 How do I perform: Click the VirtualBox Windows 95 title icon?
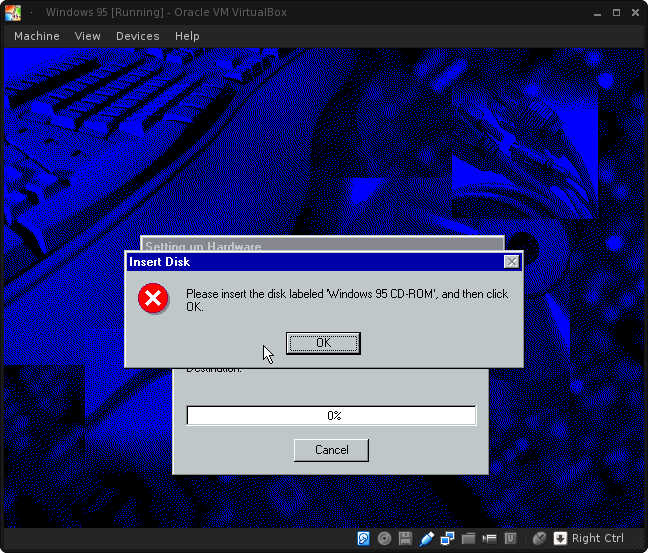13,13
